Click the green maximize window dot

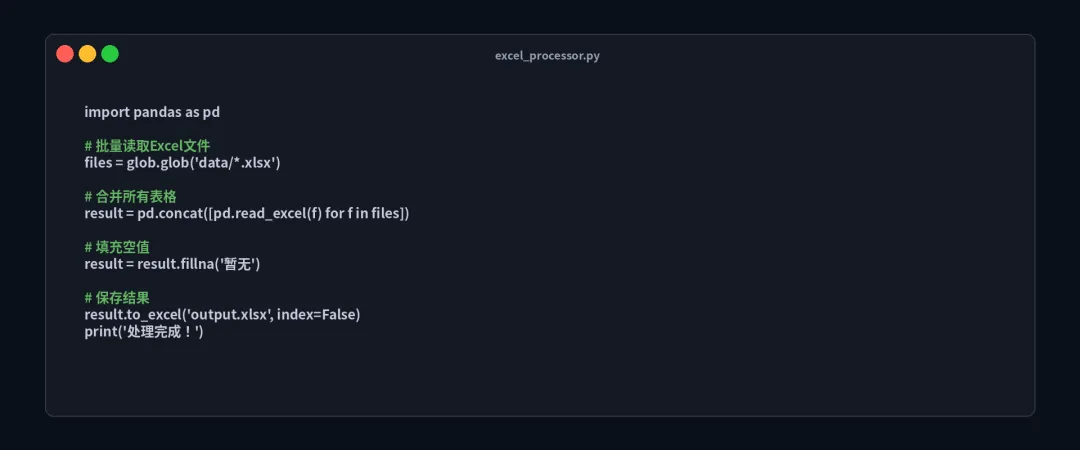pos(110,54)
